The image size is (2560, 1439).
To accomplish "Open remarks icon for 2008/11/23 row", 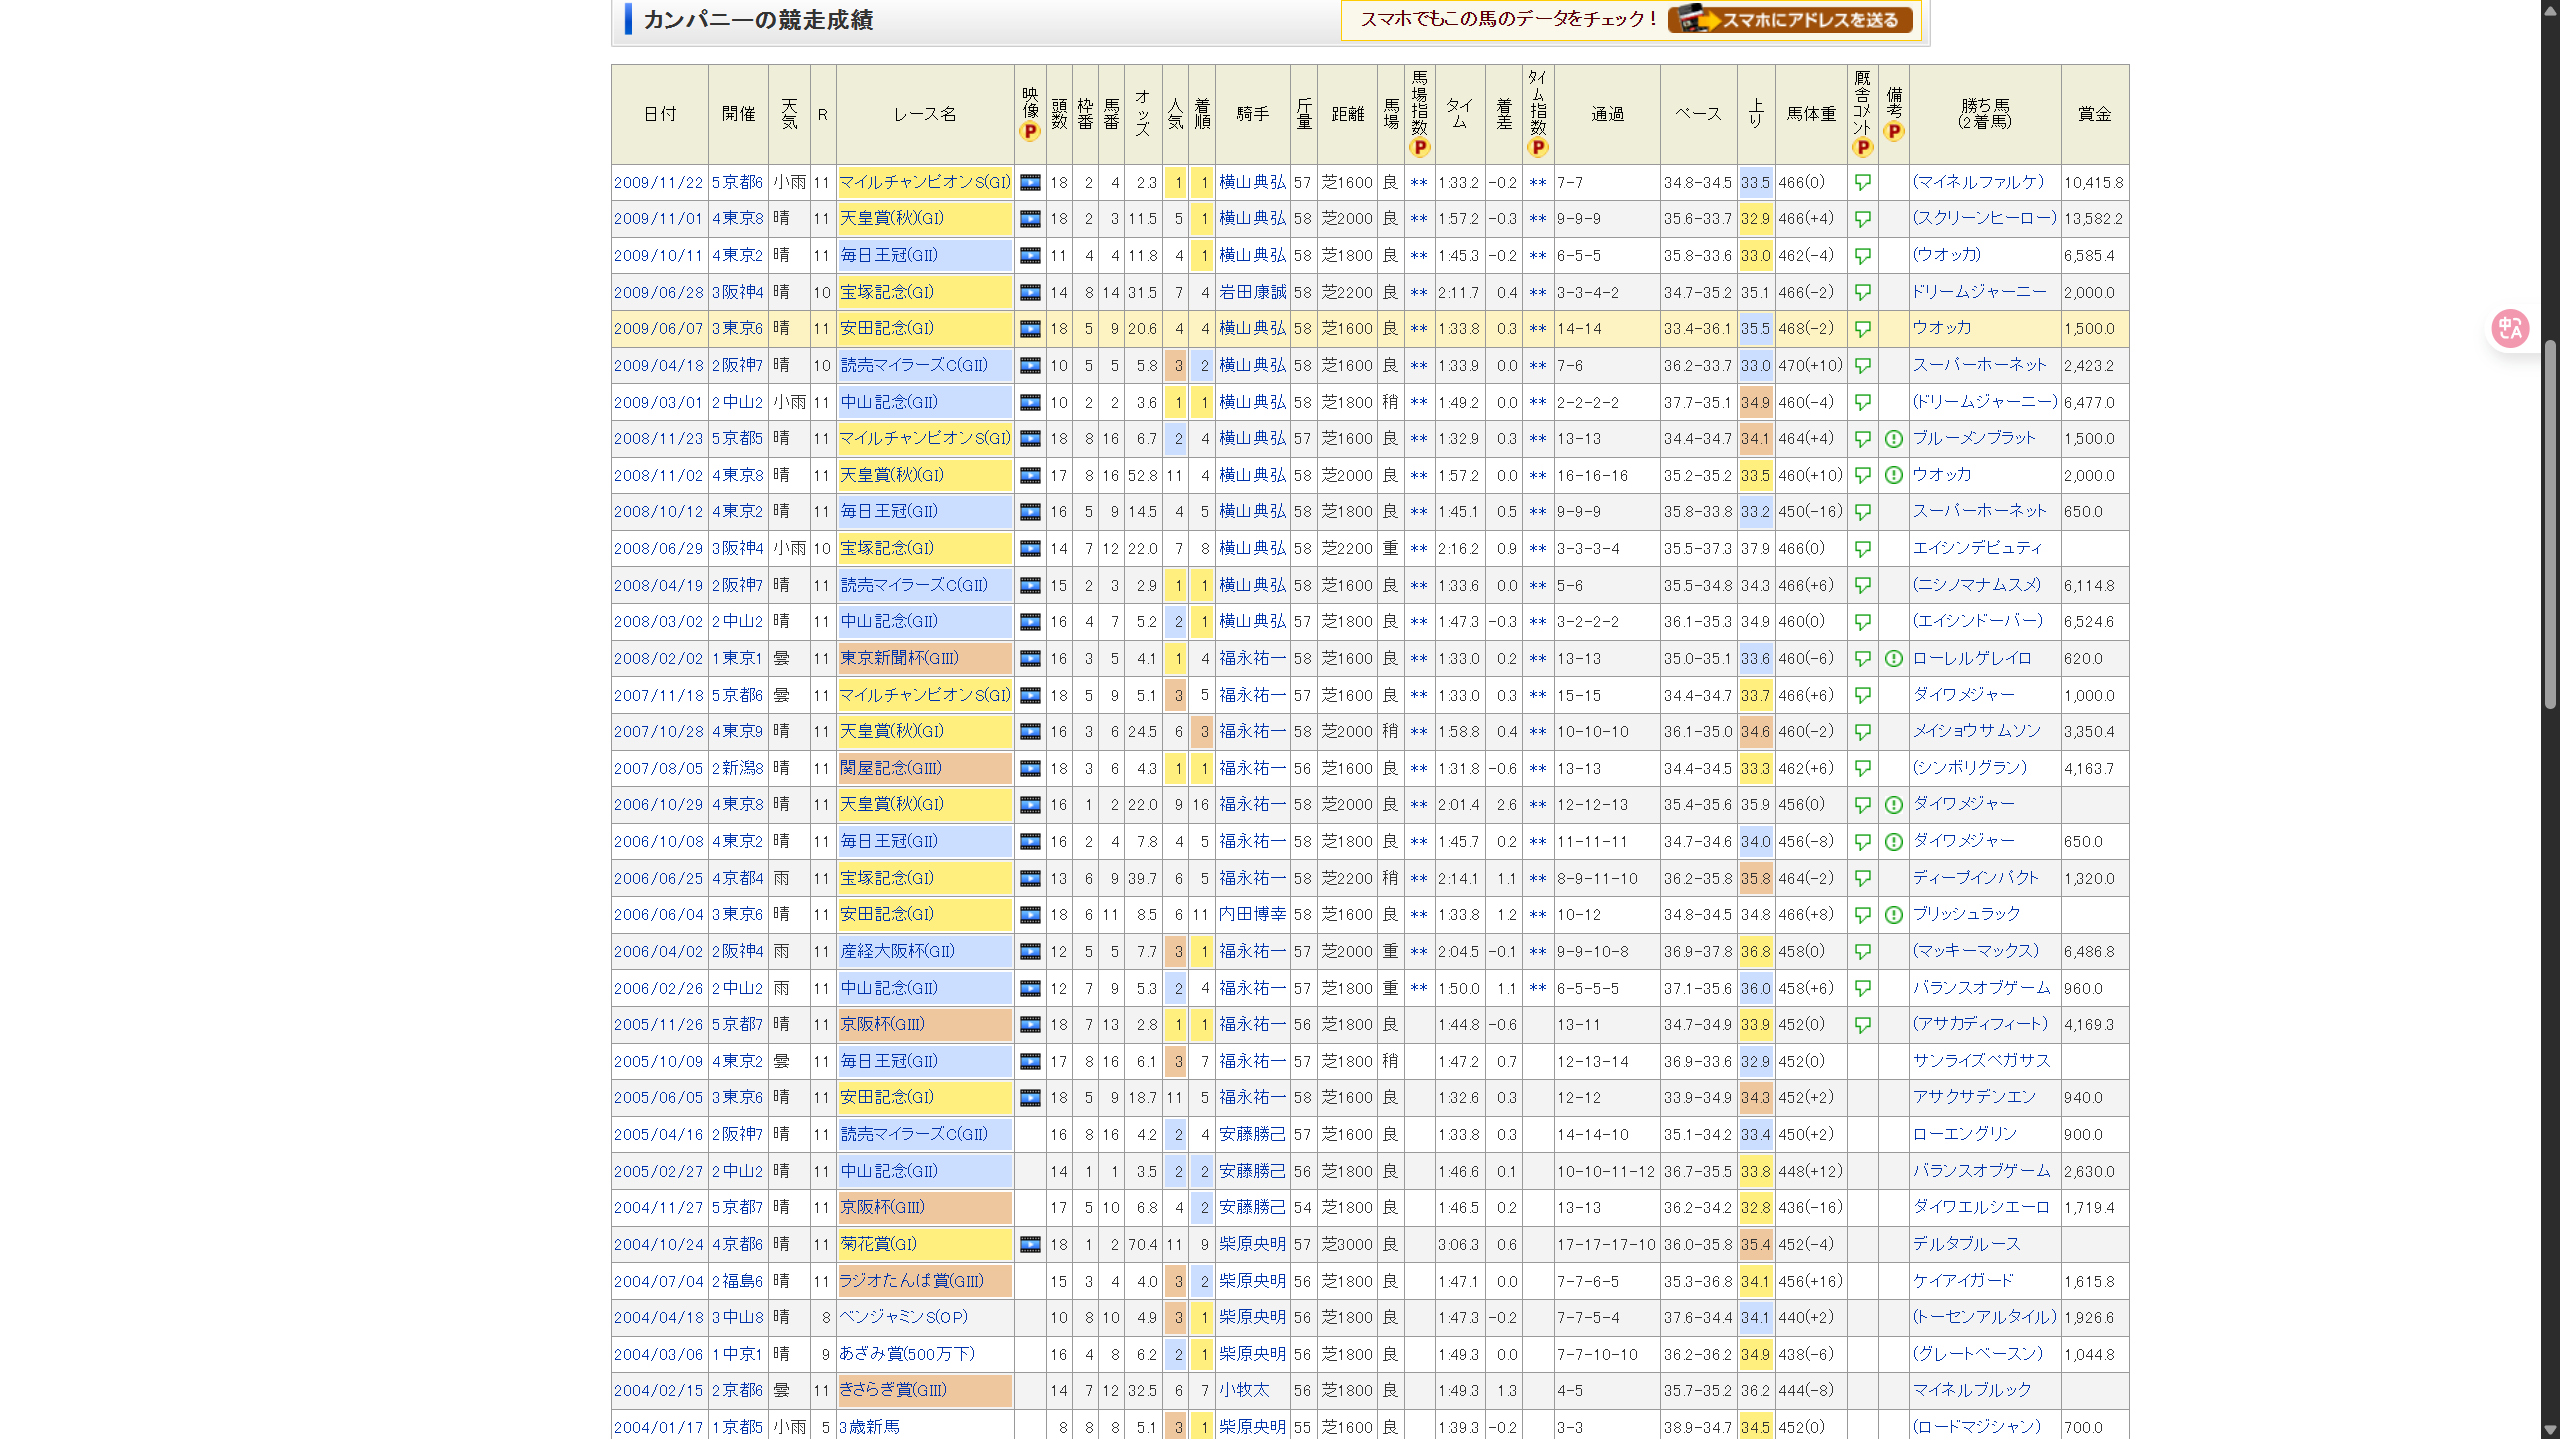I will click(x=1893, y=439).
